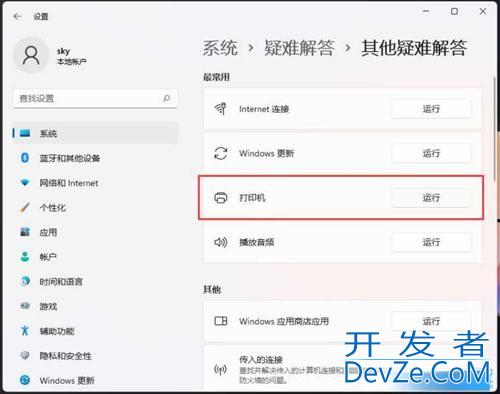Click the 时间和语言 globe icon
The height and width of the screenshot is (394, 500).
tap(25, 281)
